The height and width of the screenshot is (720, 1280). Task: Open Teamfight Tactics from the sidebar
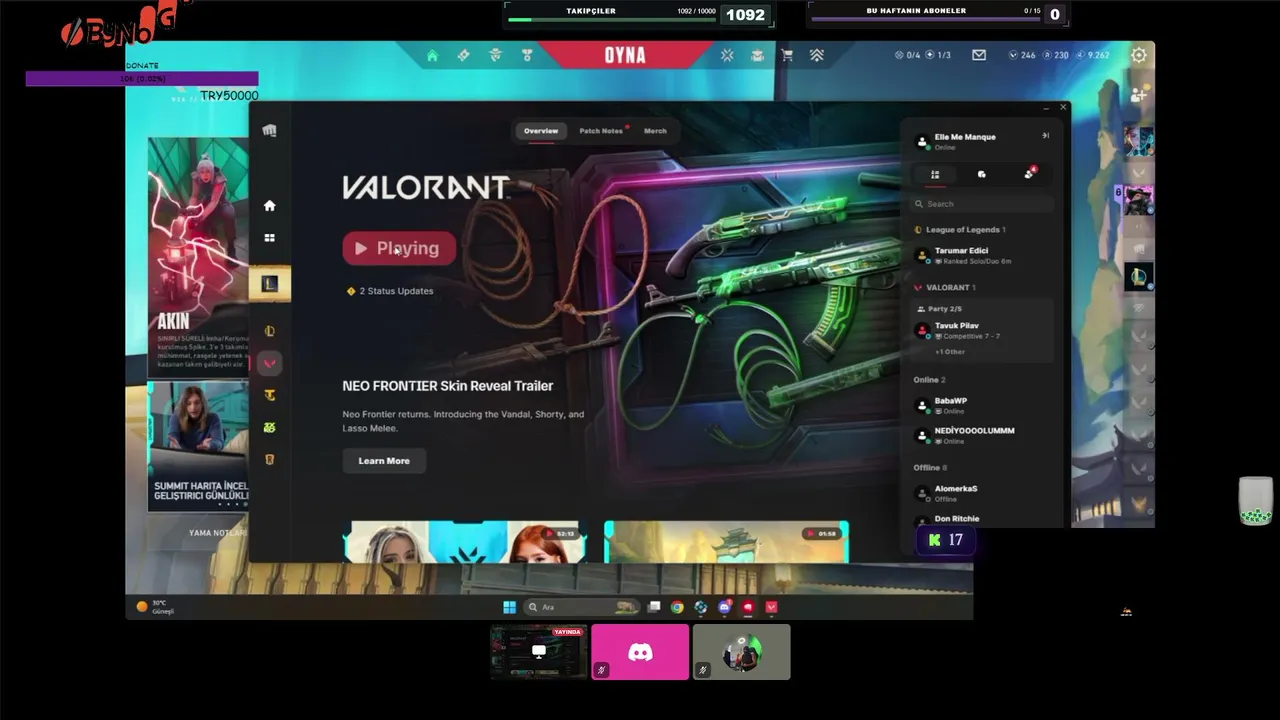pyautogui.click(x=269, y=395)
